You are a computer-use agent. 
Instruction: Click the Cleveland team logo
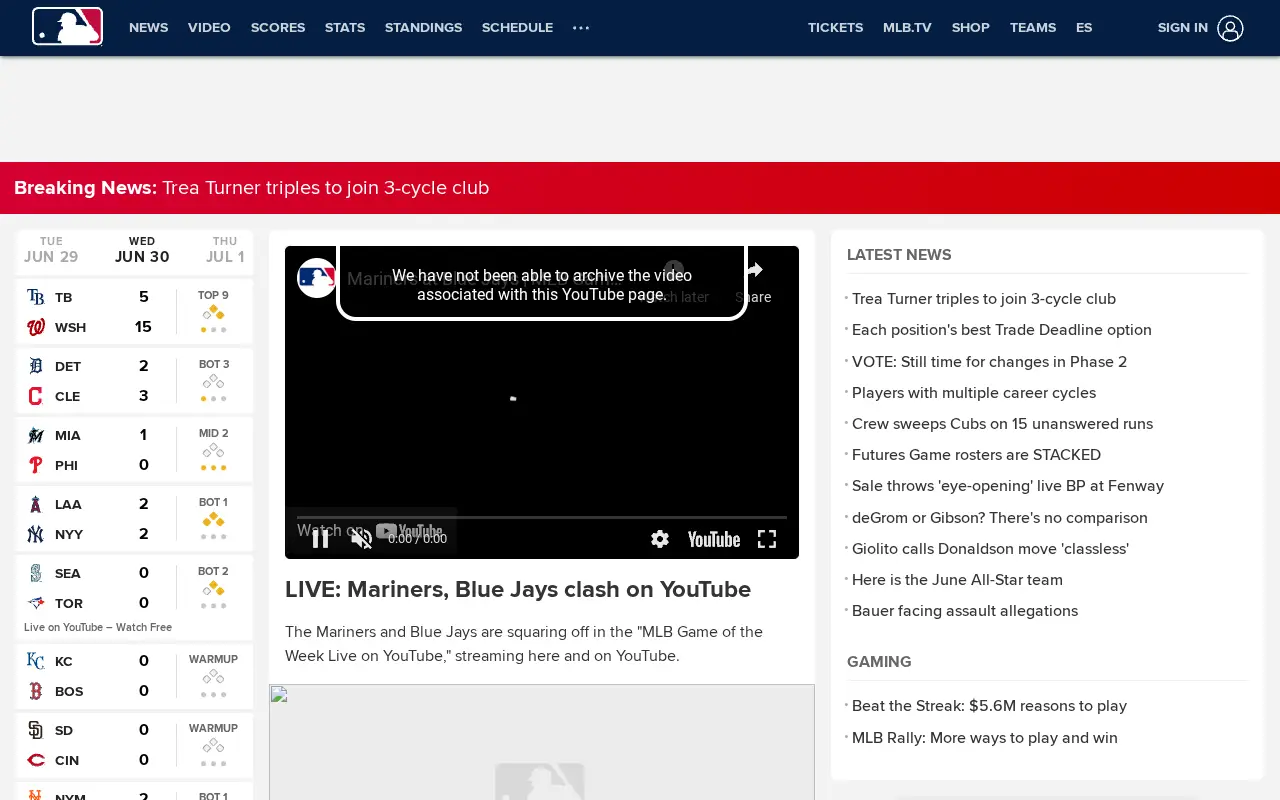[36, 396]
